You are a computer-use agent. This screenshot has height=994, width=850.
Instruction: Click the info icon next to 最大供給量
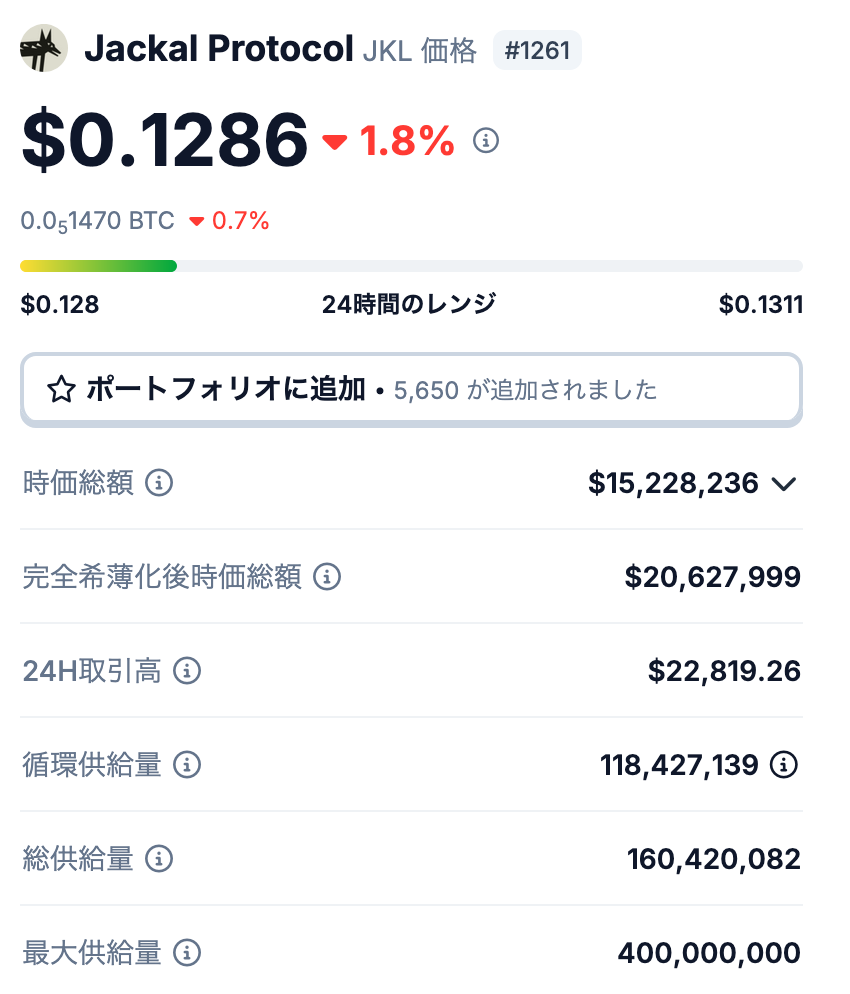point(187,953)
